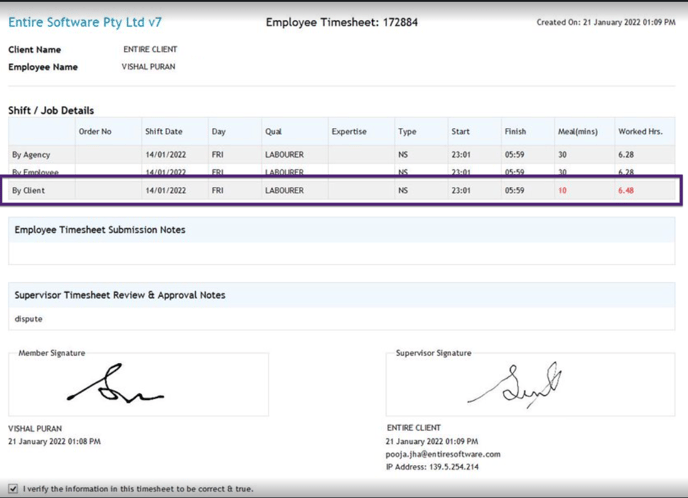
Task: Click shift date in the By Client row
Action: [x=165, y=190]
